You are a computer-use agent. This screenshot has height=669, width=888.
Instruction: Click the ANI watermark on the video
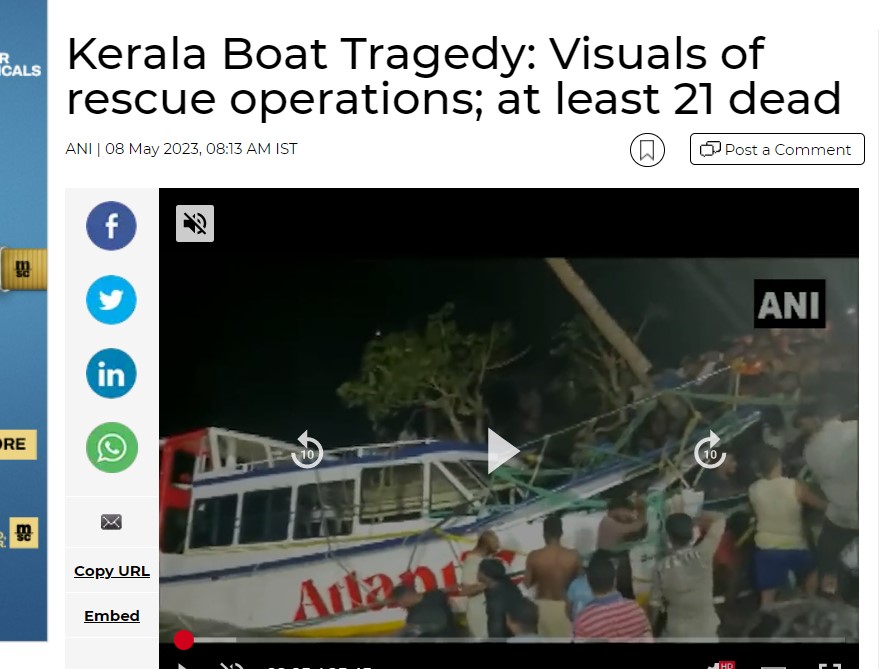coord(789,304)
